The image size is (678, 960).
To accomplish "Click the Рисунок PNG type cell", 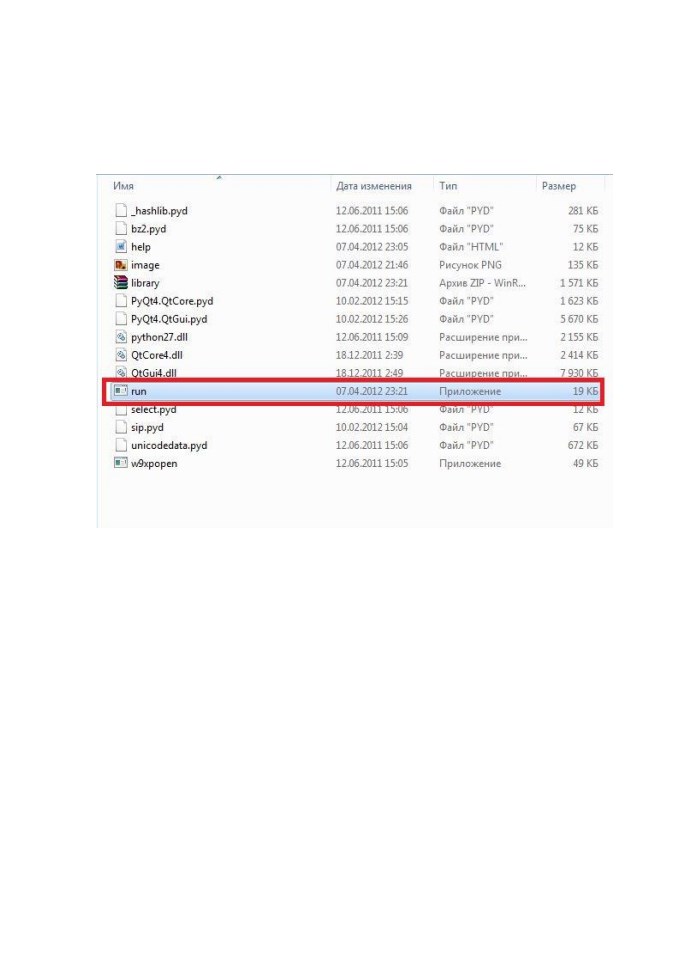I will coord(470,264).
